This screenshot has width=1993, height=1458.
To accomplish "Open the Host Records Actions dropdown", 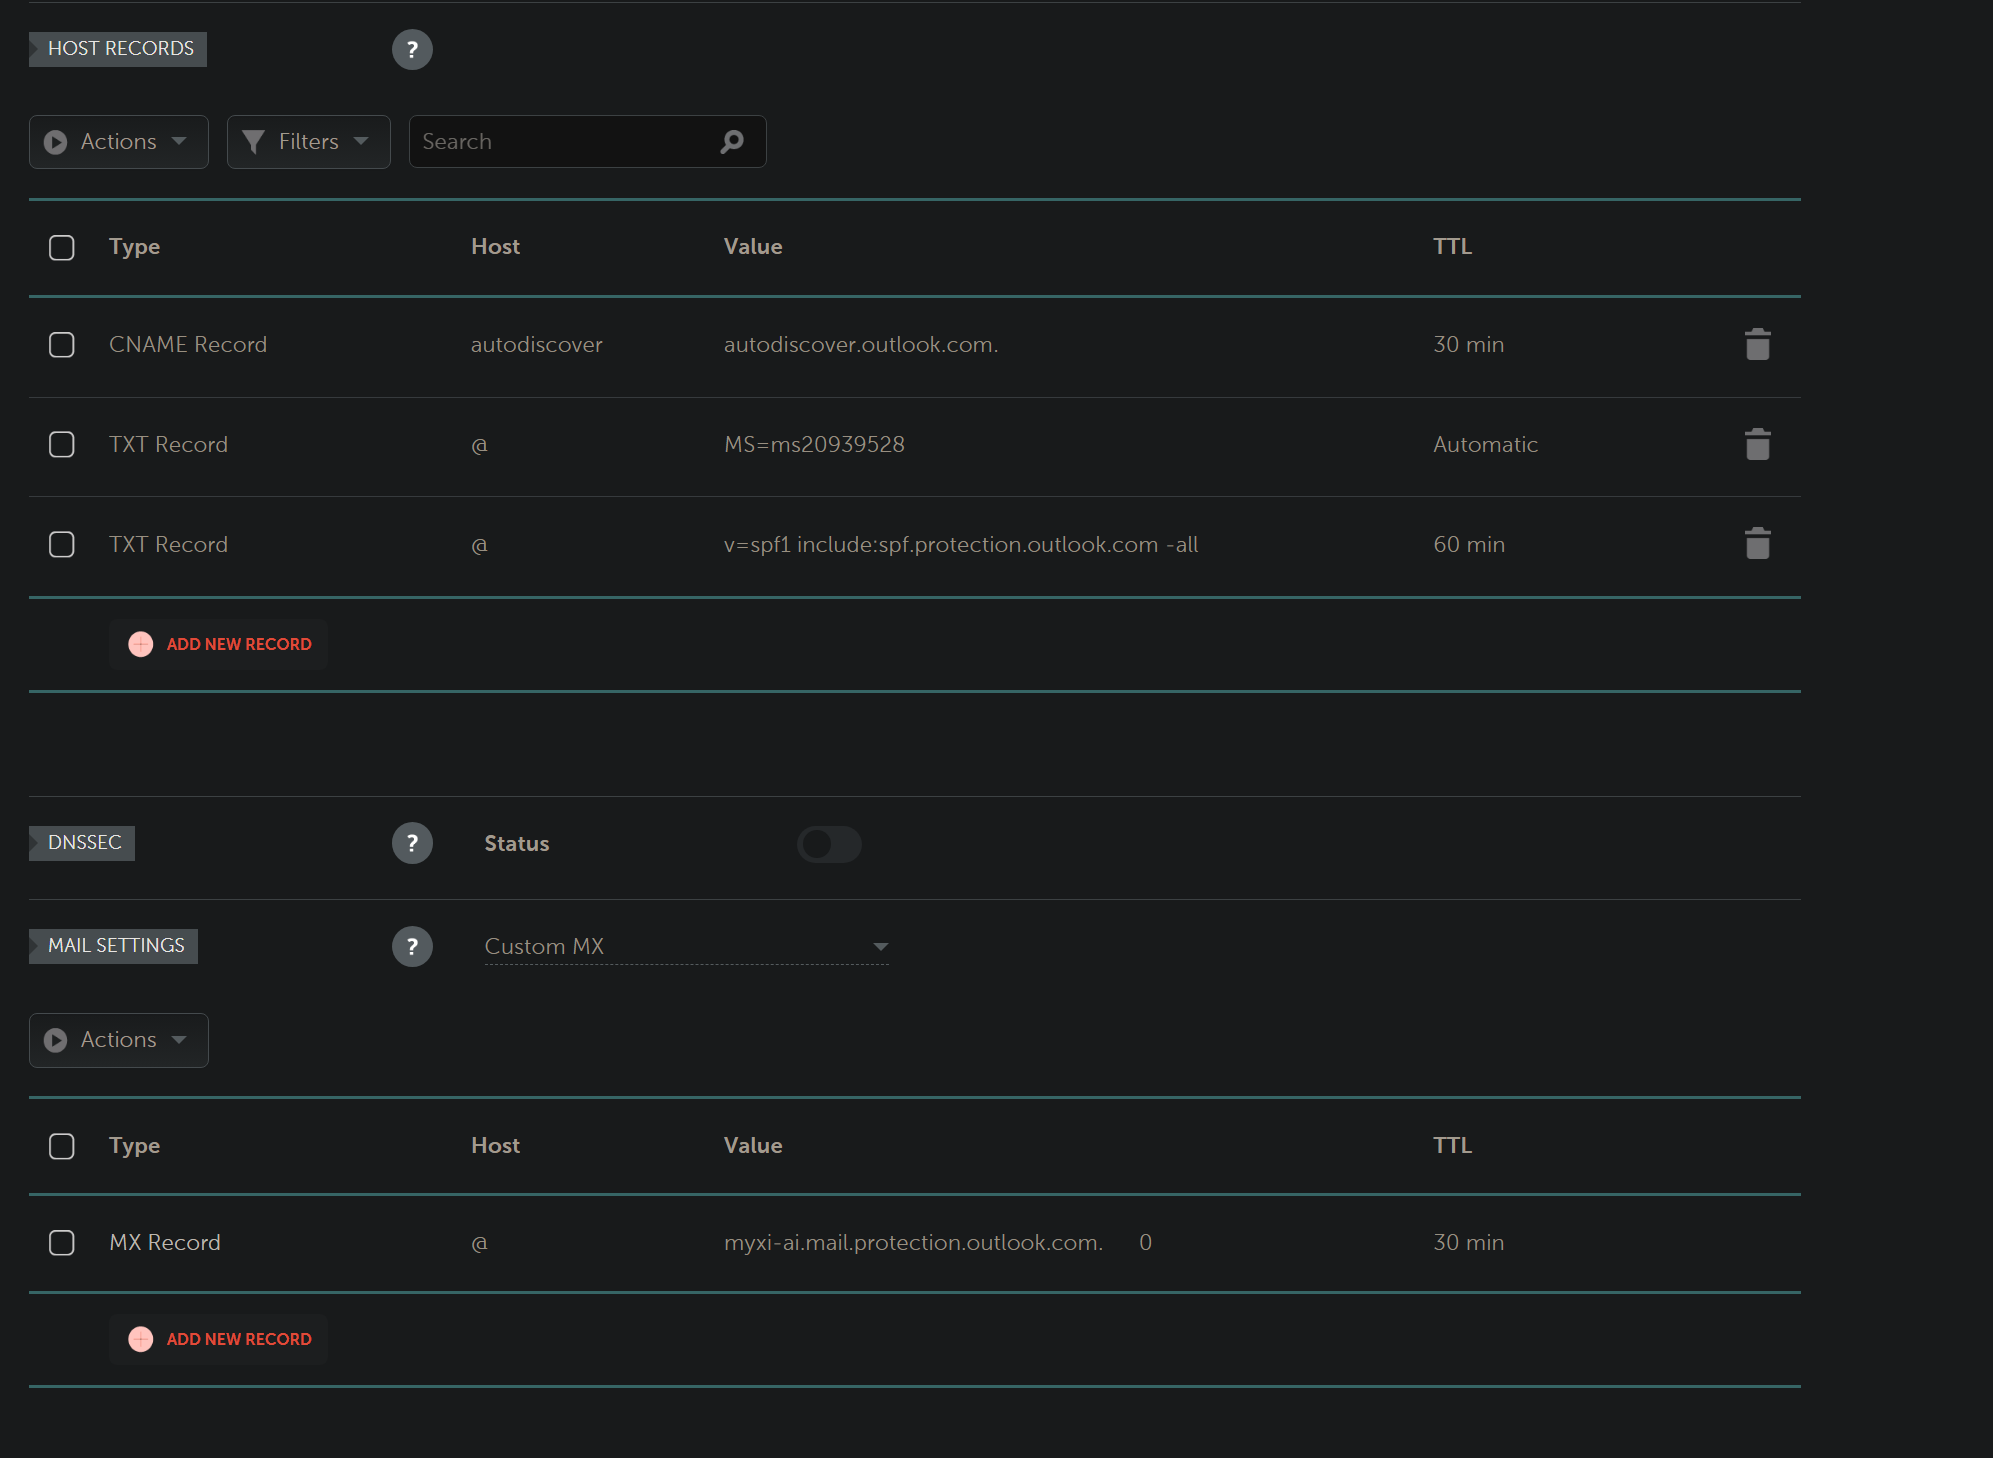I will pyautogui.click(x=119, y=142).
